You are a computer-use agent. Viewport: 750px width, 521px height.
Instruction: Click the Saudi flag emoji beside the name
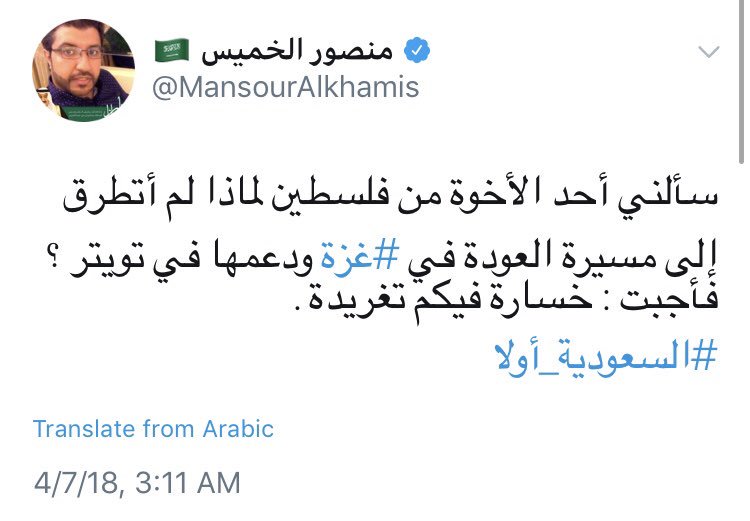(173, 51)
